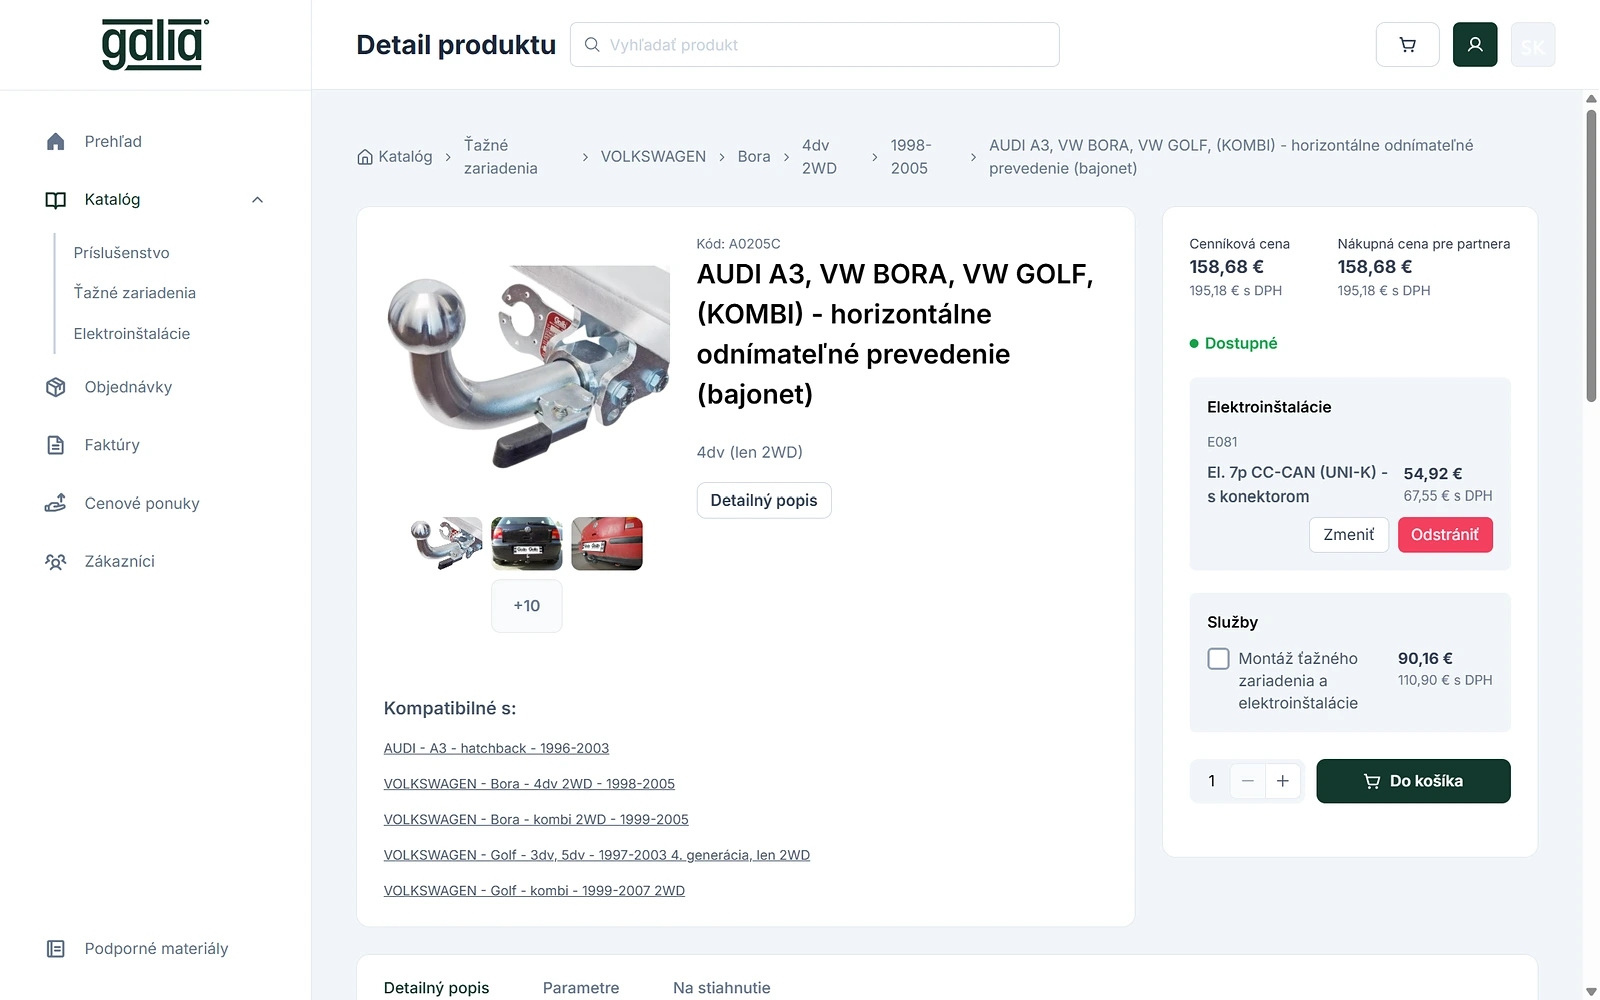Click the breadcrumb home icon
This screenshot has height=1000, width=1600.
pyautogui.click(x=365, y=157)
